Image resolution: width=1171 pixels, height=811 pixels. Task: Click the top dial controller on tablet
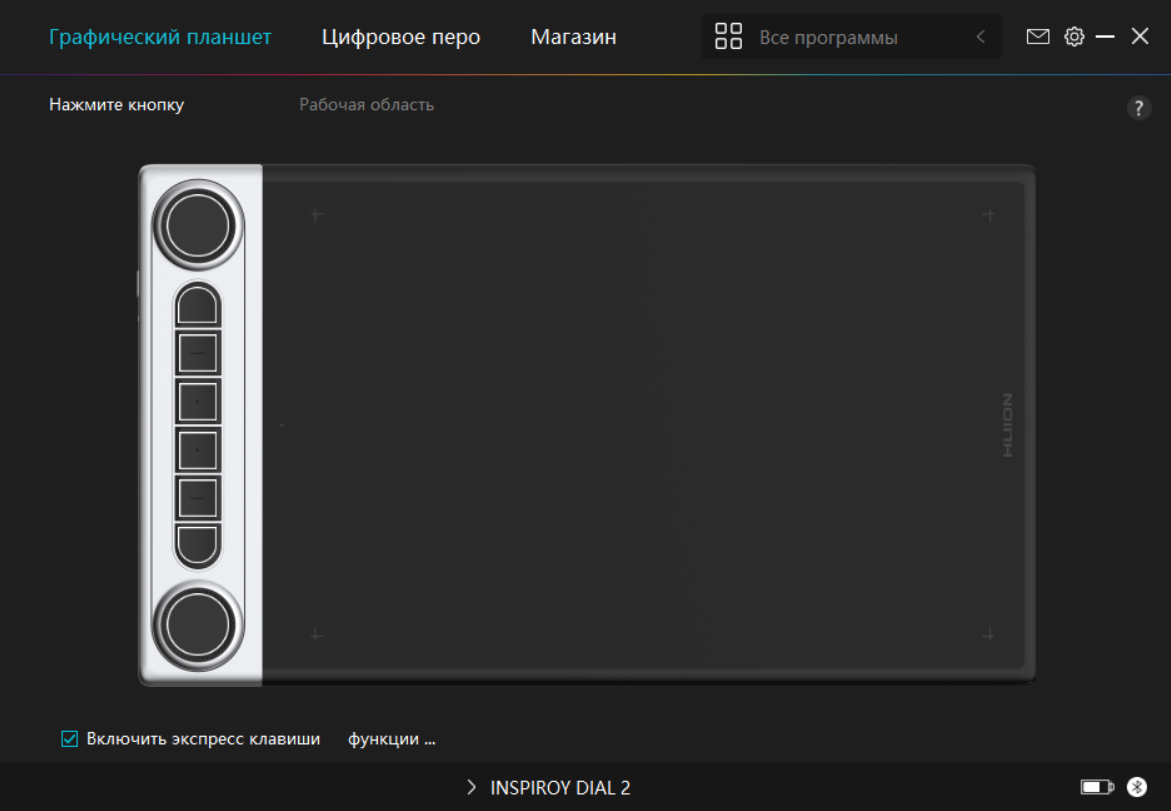tap(198, 226)
